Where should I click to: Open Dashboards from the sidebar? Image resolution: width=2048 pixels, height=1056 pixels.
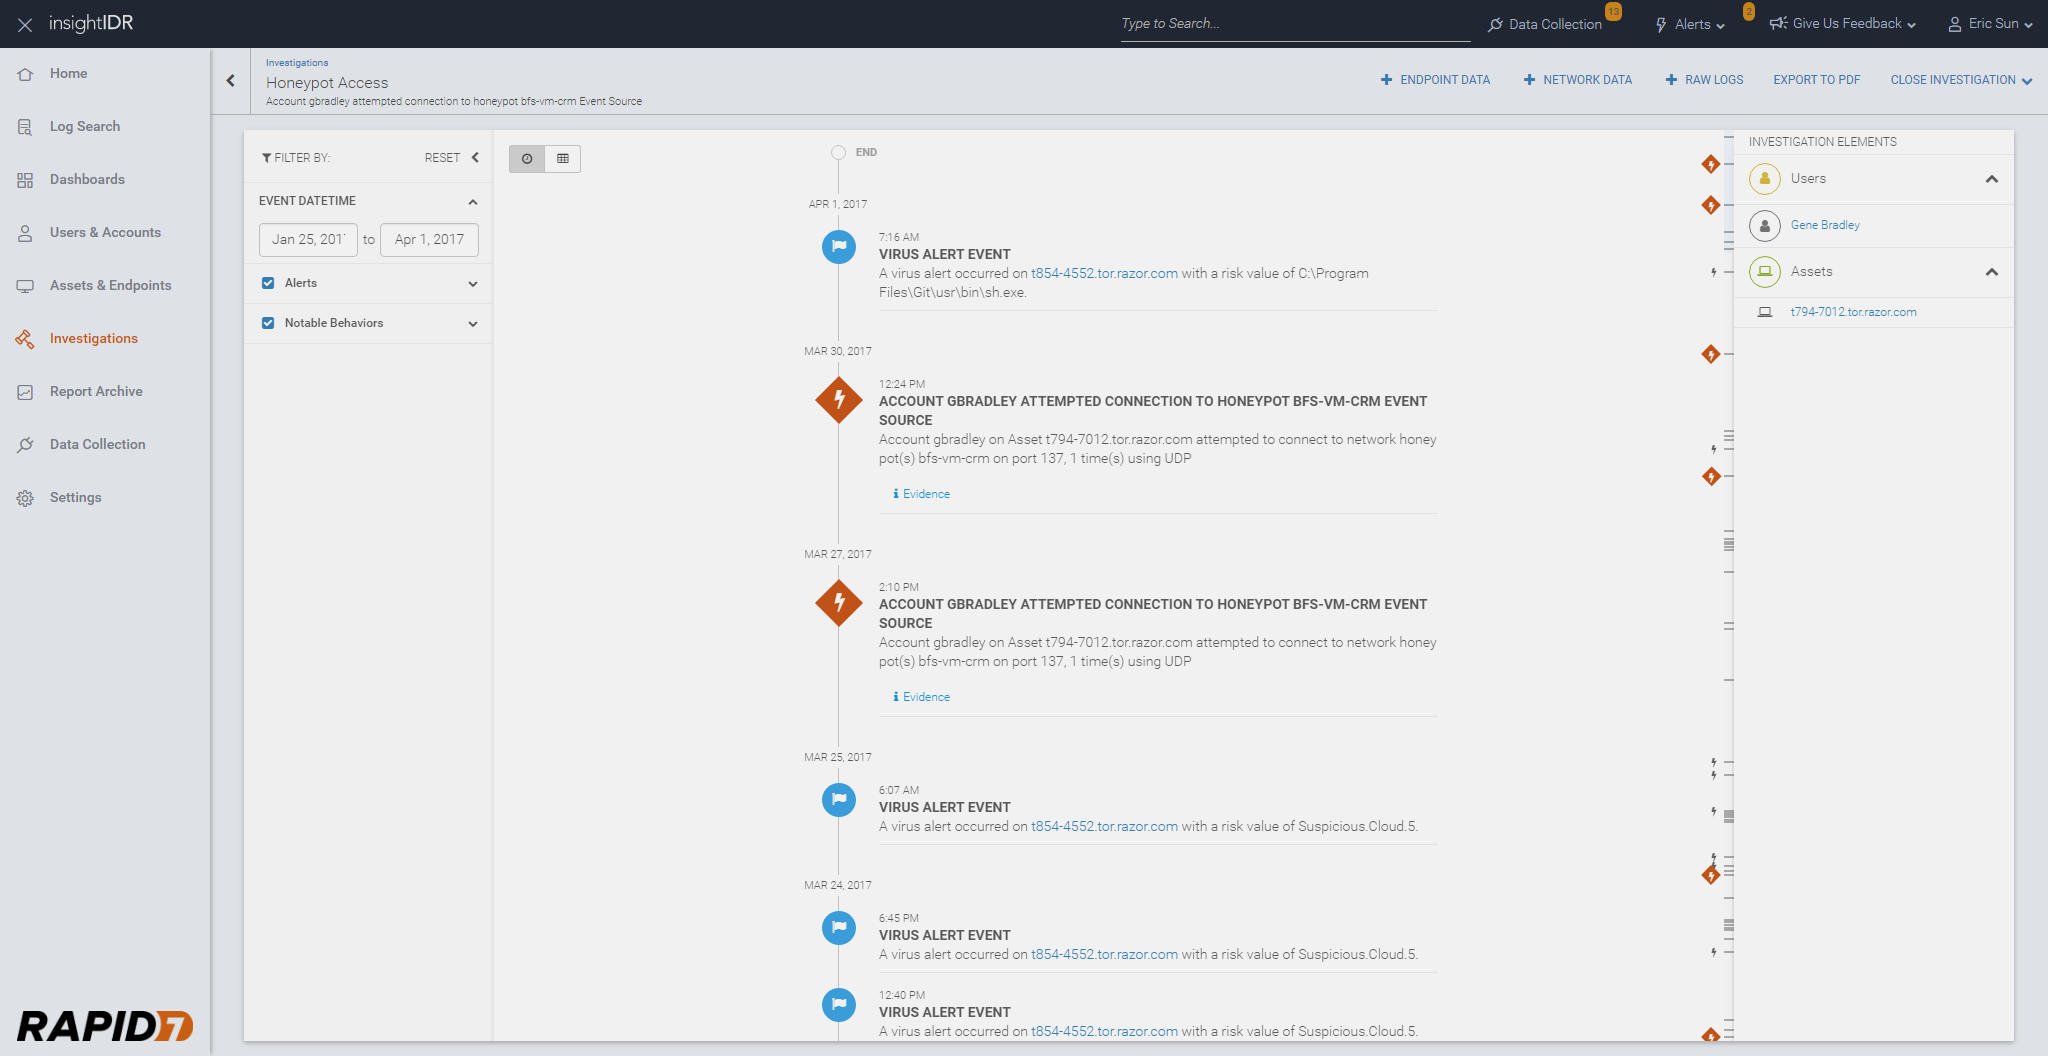point(87,180)
